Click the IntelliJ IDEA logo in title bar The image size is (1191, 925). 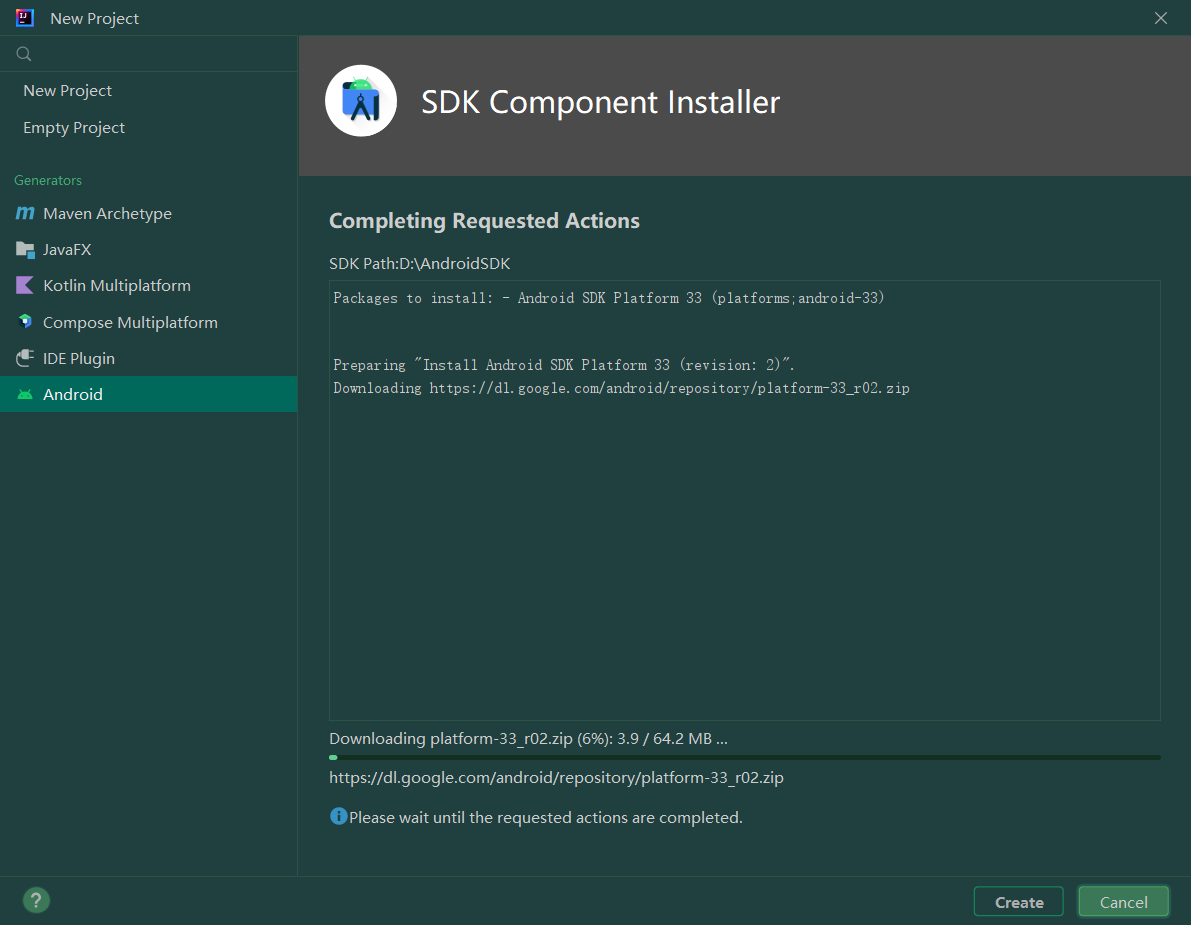[x=25, y=18]
